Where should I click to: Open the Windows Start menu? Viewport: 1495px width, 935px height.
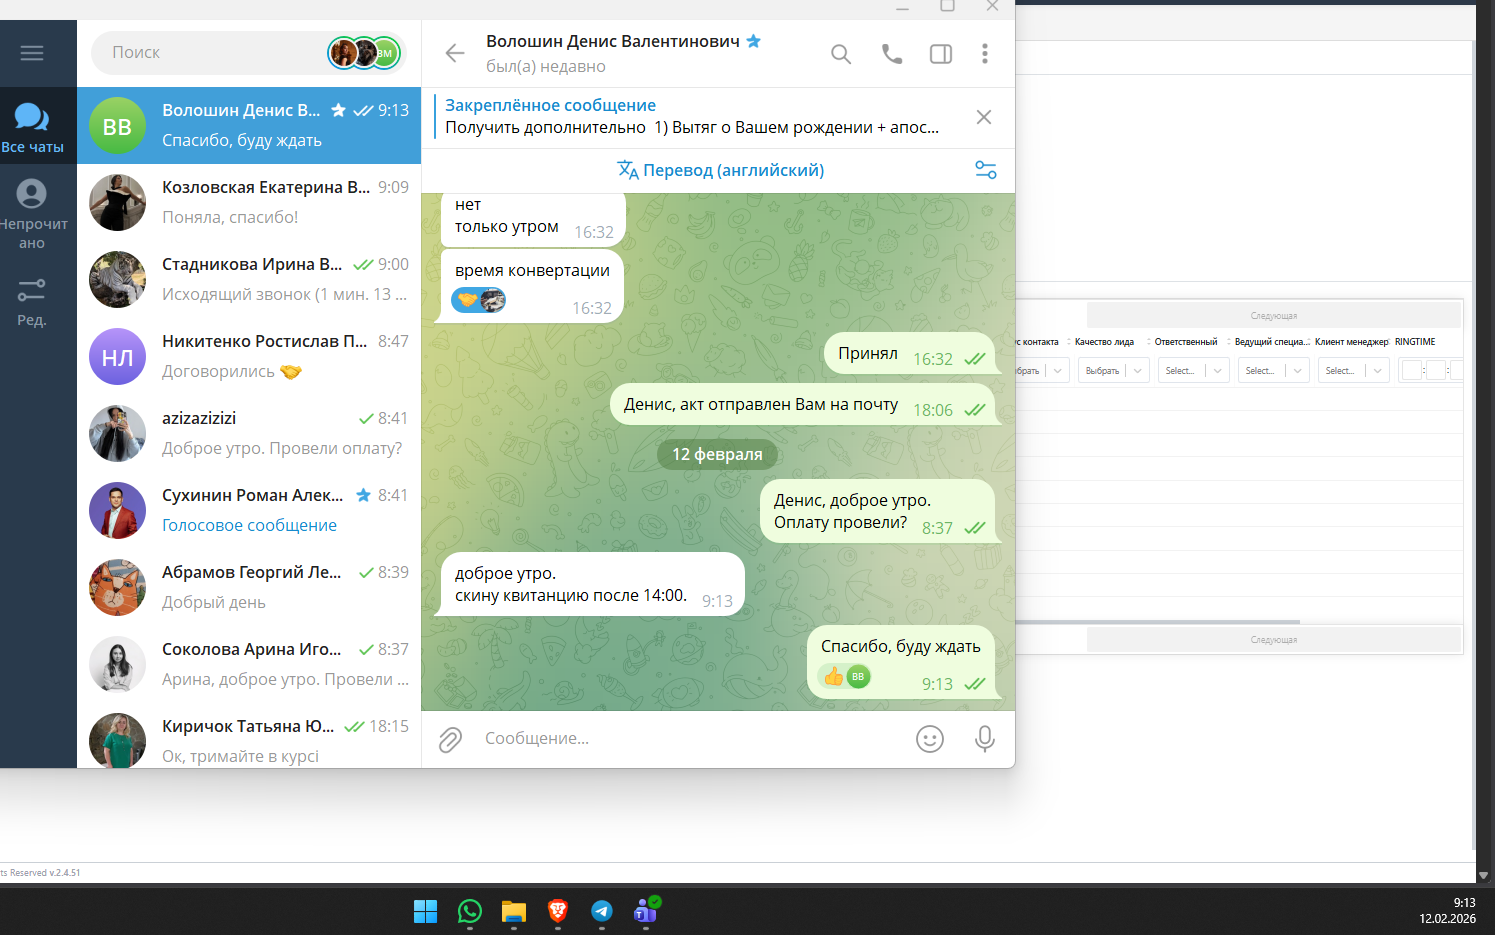pyautogui.click(x=426, y=911)
